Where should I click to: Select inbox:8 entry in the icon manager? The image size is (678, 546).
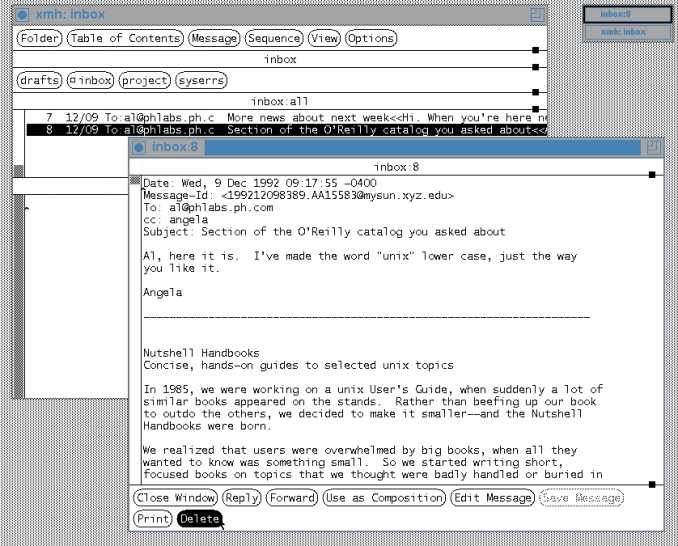click(628, 14)
